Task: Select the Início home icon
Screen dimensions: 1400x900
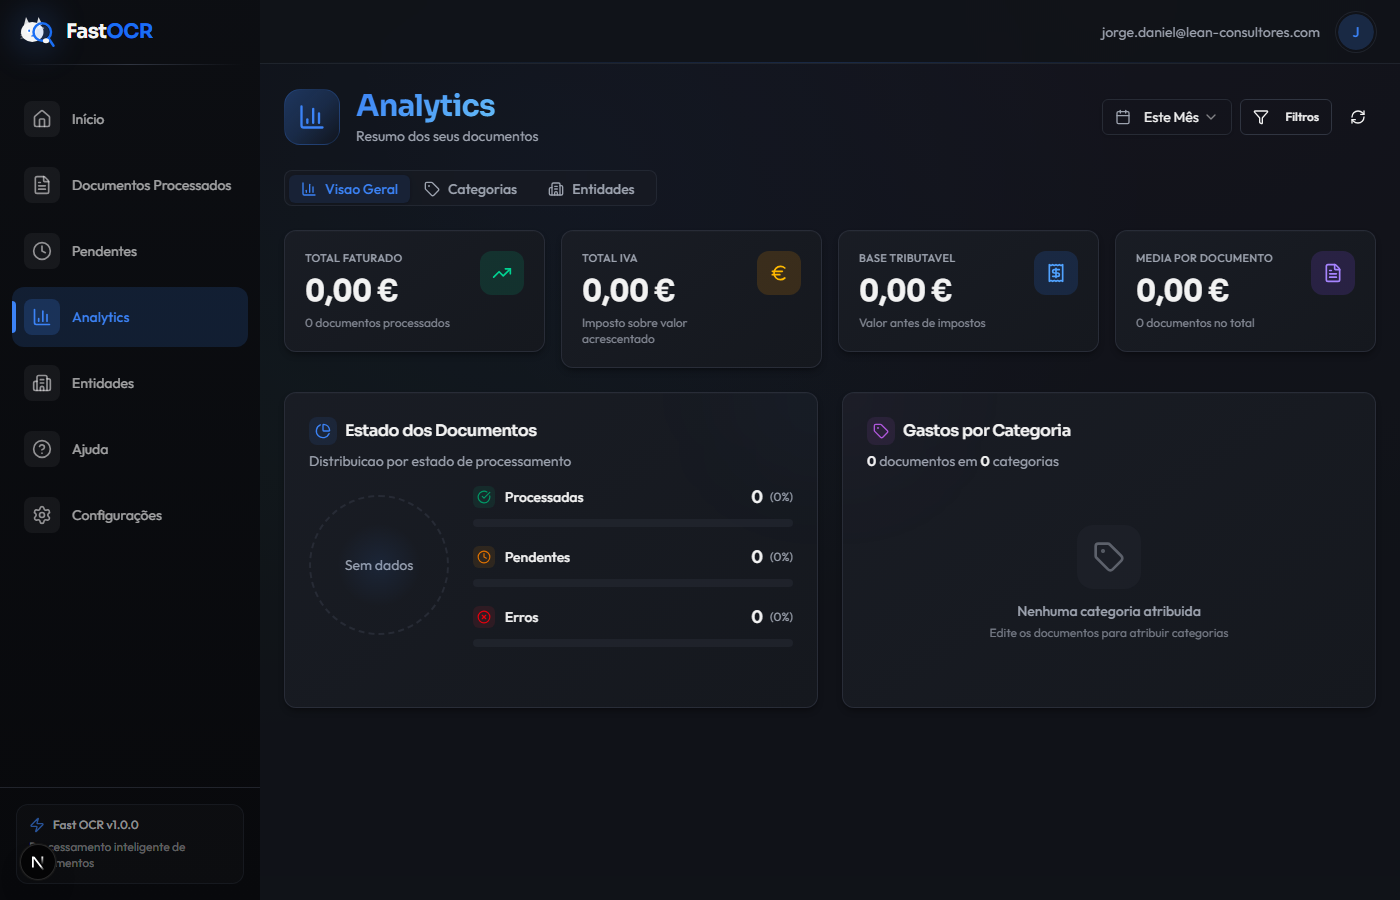Action: pyautogui.click(x=41, y=118)
